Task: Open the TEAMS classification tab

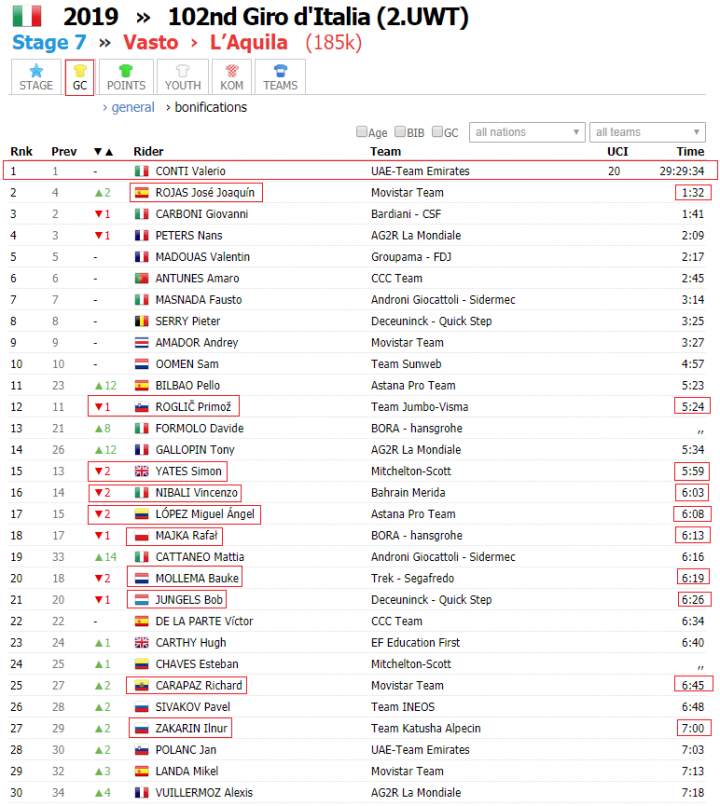Action: (280, 77)
